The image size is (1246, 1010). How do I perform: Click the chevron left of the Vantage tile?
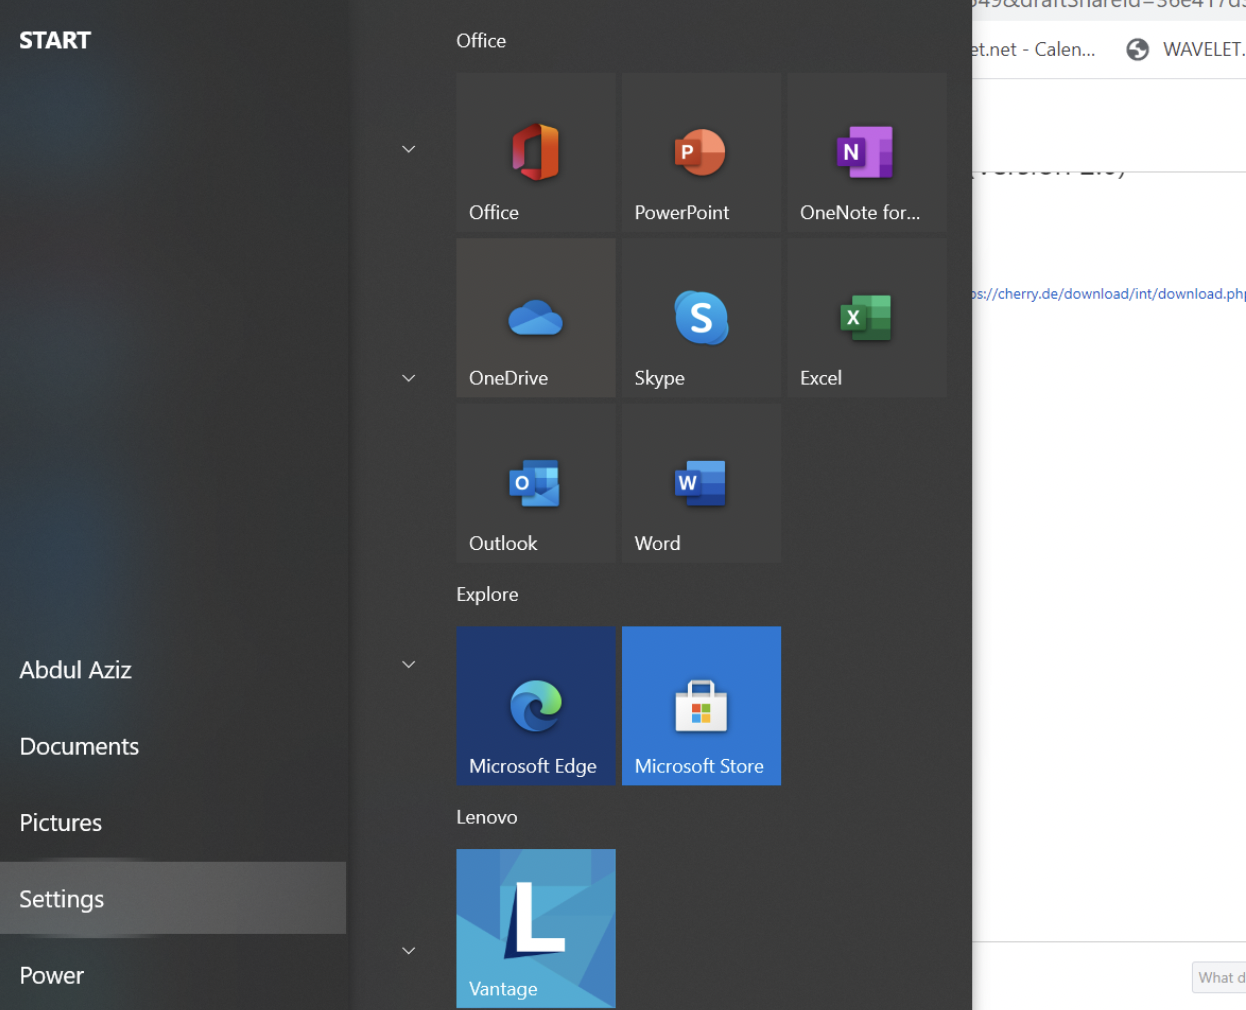tap(408, 950)
